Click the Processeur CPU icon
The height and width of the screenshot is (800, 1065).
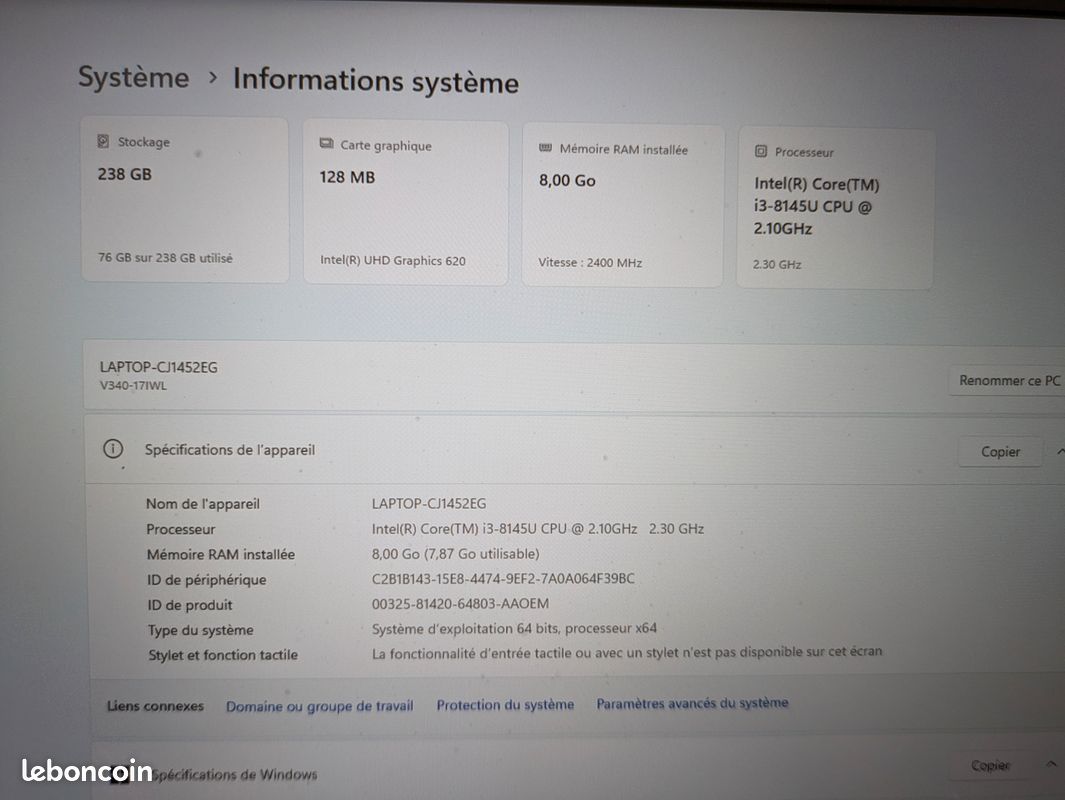click(761, 151)
